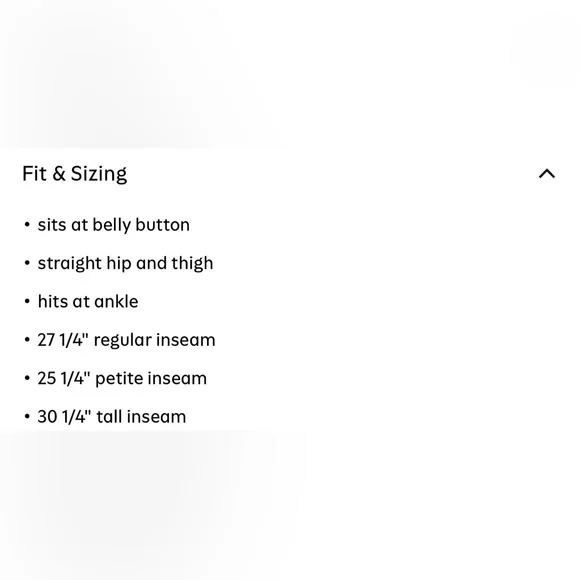Click the Fit & Sizing section heading
Viewport: 580px width, 580px height.
[75, 174]
